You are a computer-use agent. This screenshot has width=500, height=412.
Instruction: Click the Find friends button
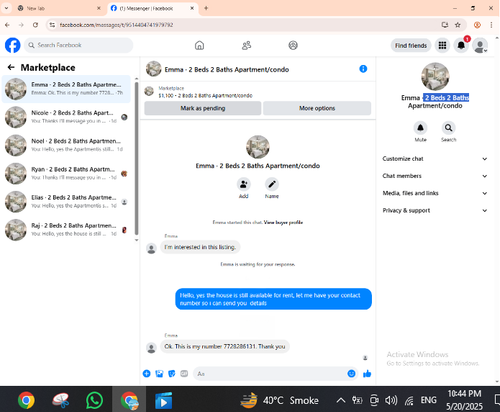point(411,45)
